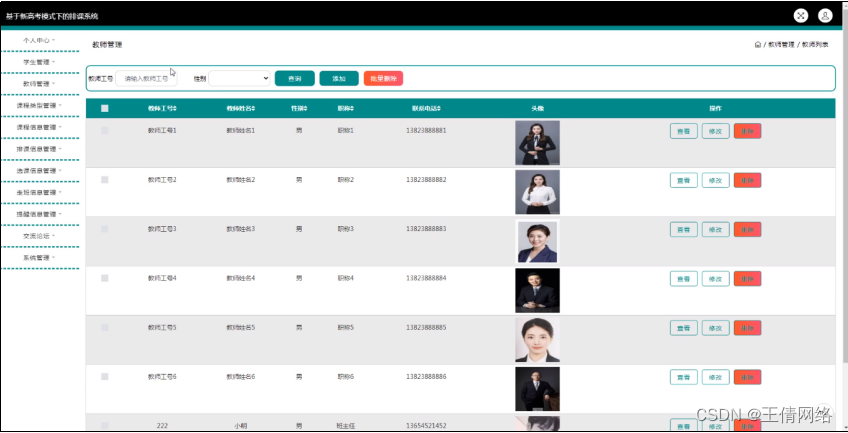The image size is (848, 433).
Task: Delete the 教师工号6 row
Action: click(747, 377)
